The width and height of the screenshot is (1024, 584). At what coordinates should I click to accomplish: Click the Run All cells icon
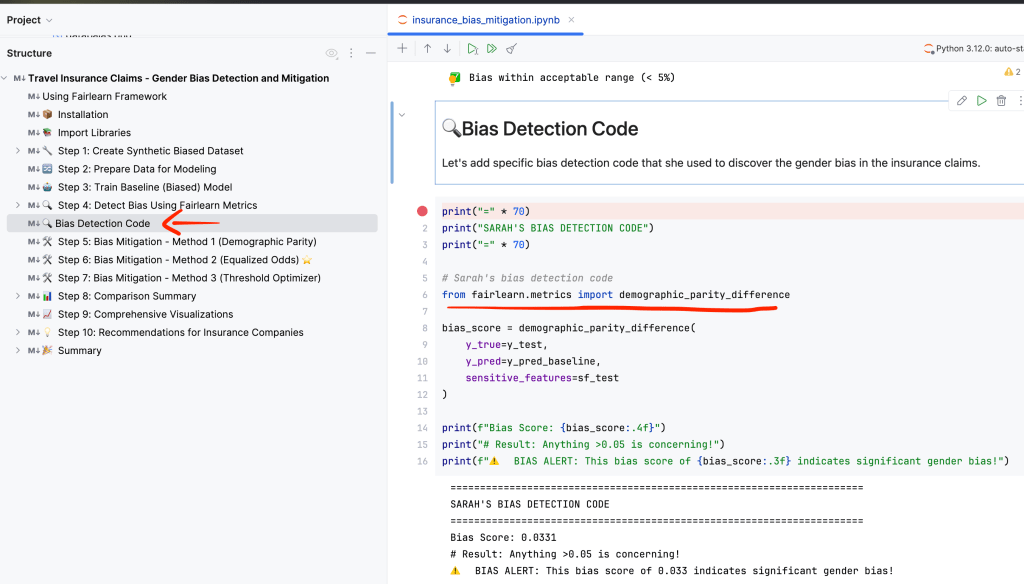coord(491,48)
